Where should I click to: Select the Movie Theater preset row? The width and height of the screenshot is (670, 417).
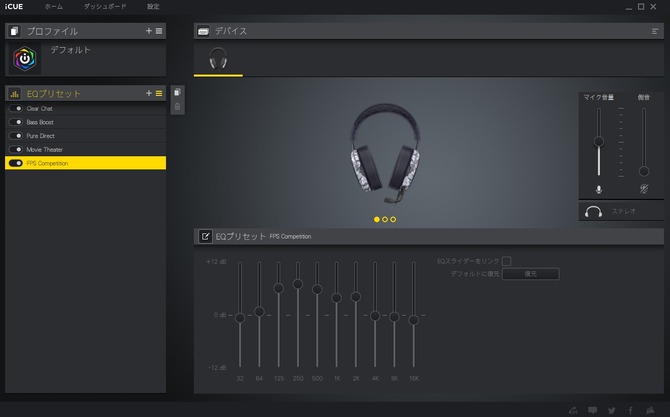(85, 150)
